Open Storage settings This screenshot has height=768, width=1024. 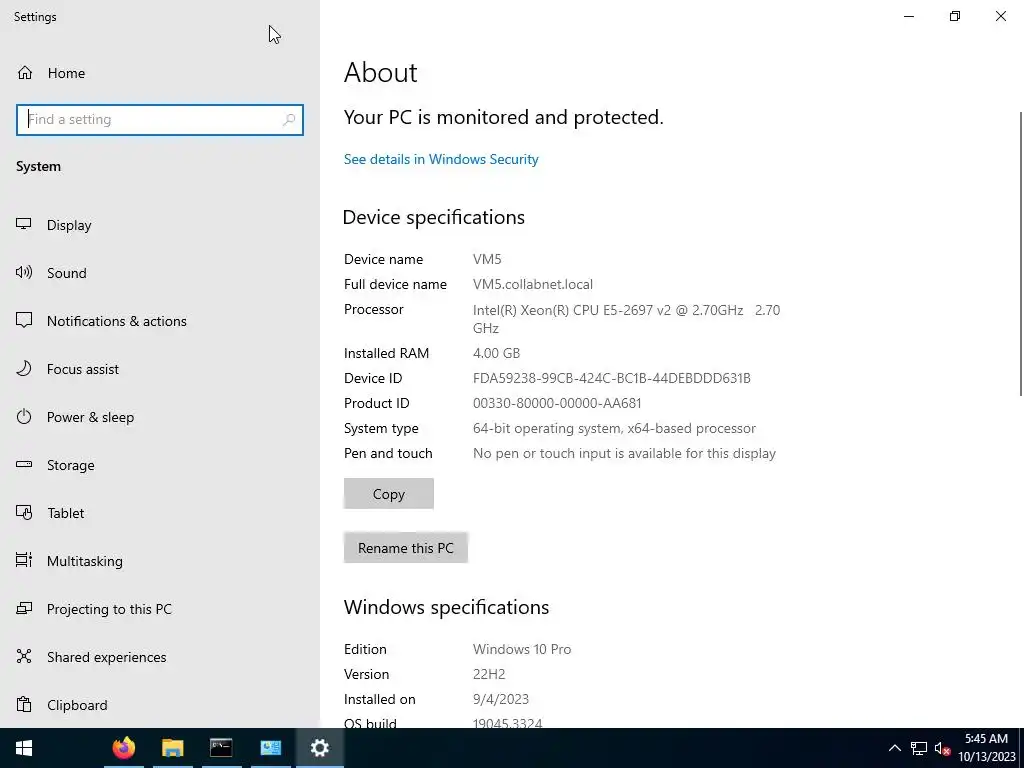tap(160, 465)
